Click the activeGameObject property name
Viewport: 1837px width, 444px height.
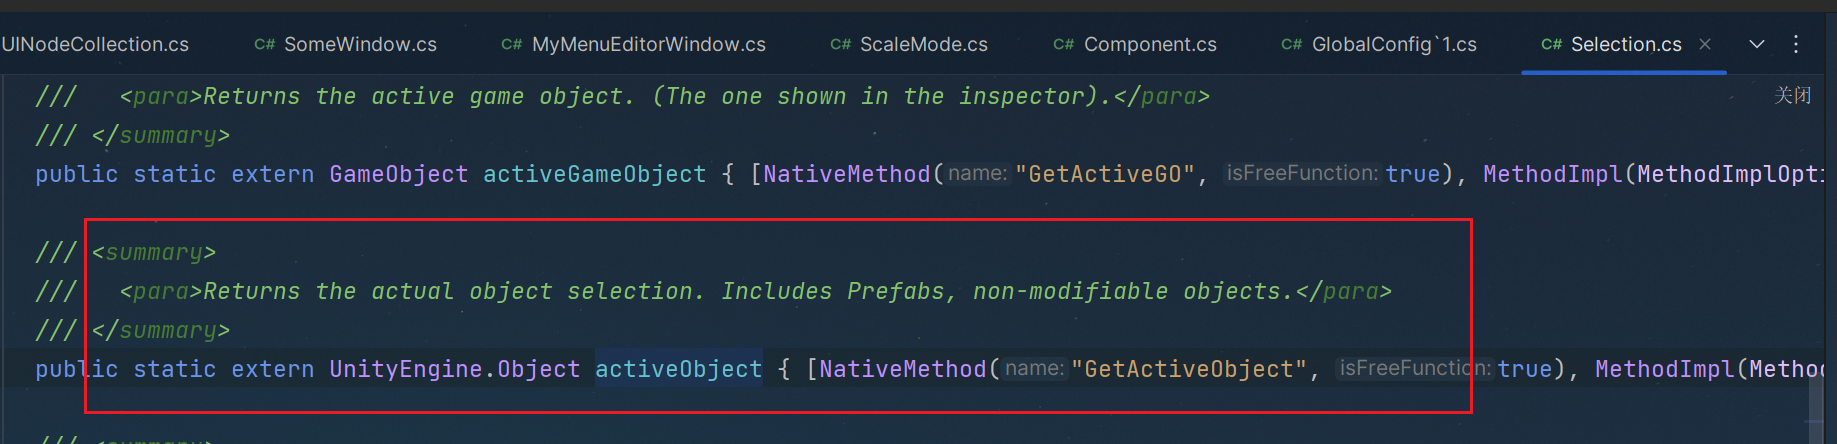tap(594, 174)
